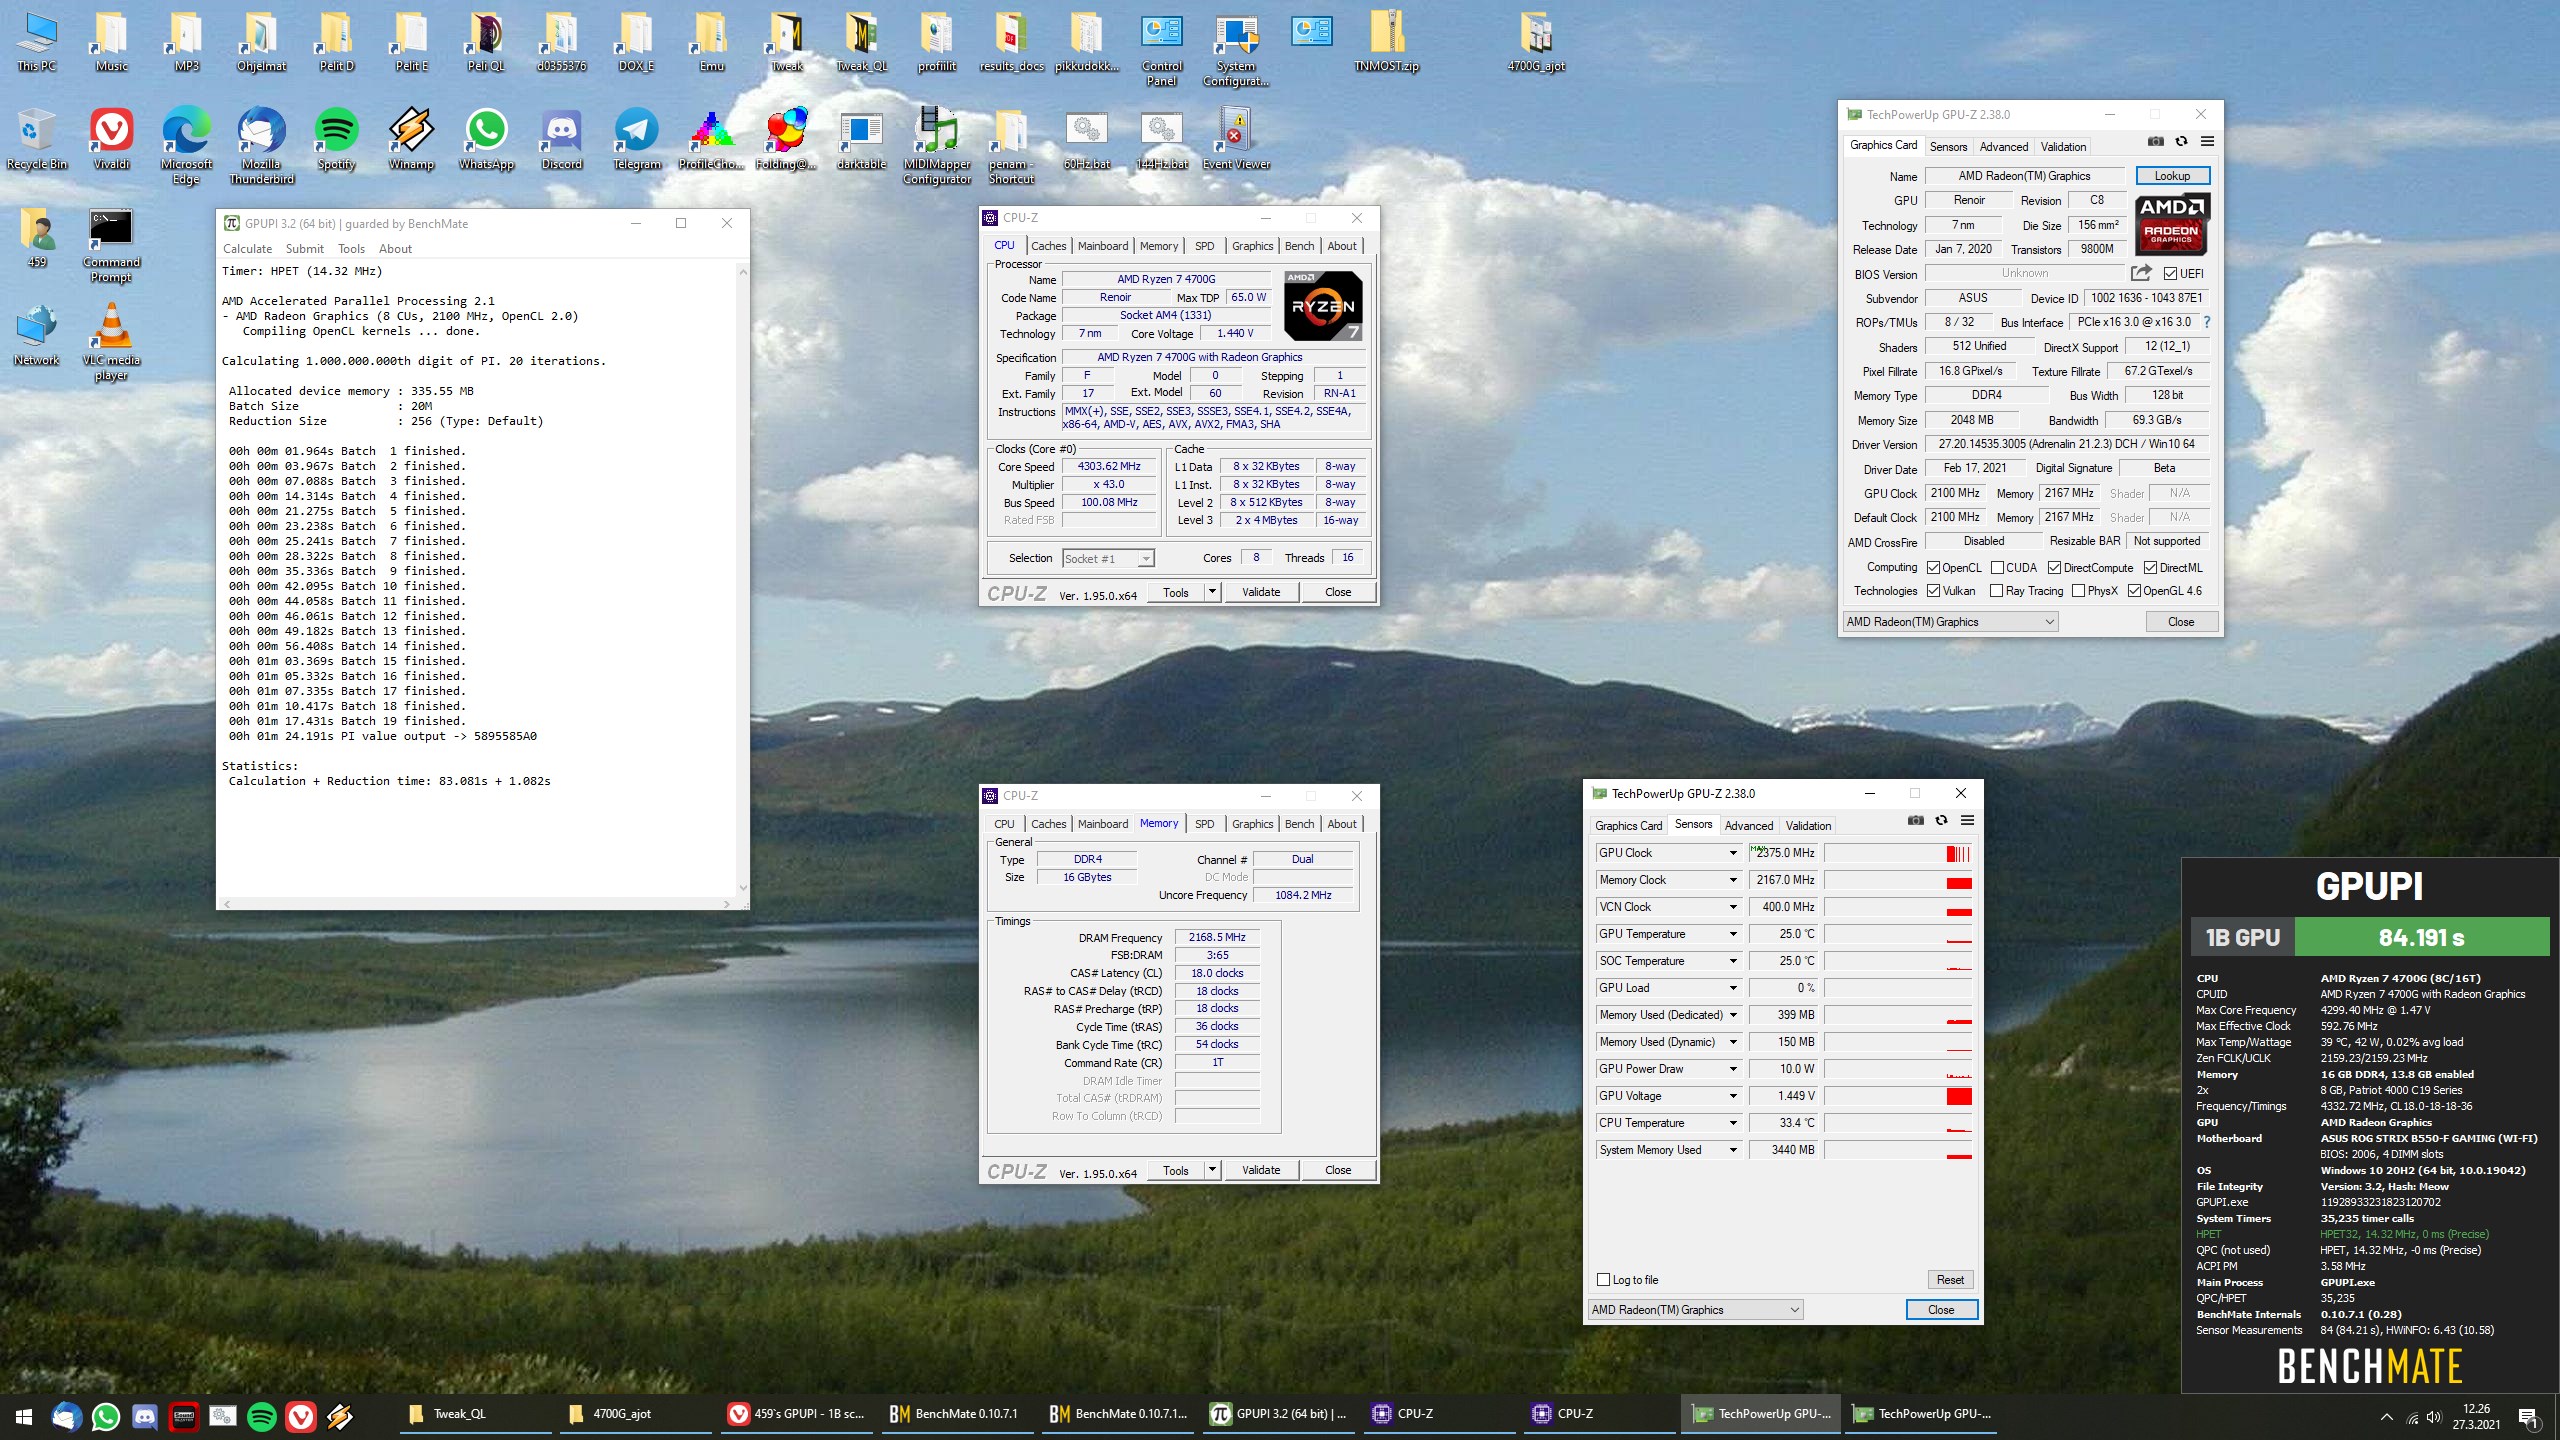Toggle the CUDA checkbox

(x=1997, y=567)
